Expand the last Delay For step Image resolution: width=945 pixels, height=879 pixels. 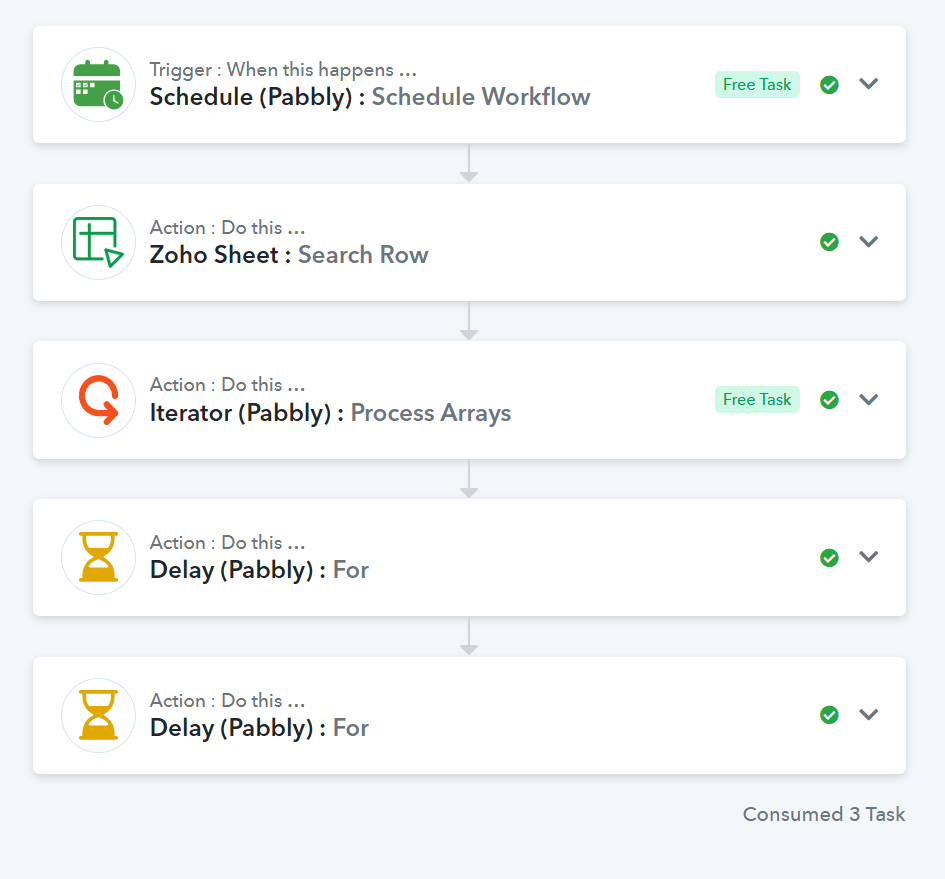point(868,714)
